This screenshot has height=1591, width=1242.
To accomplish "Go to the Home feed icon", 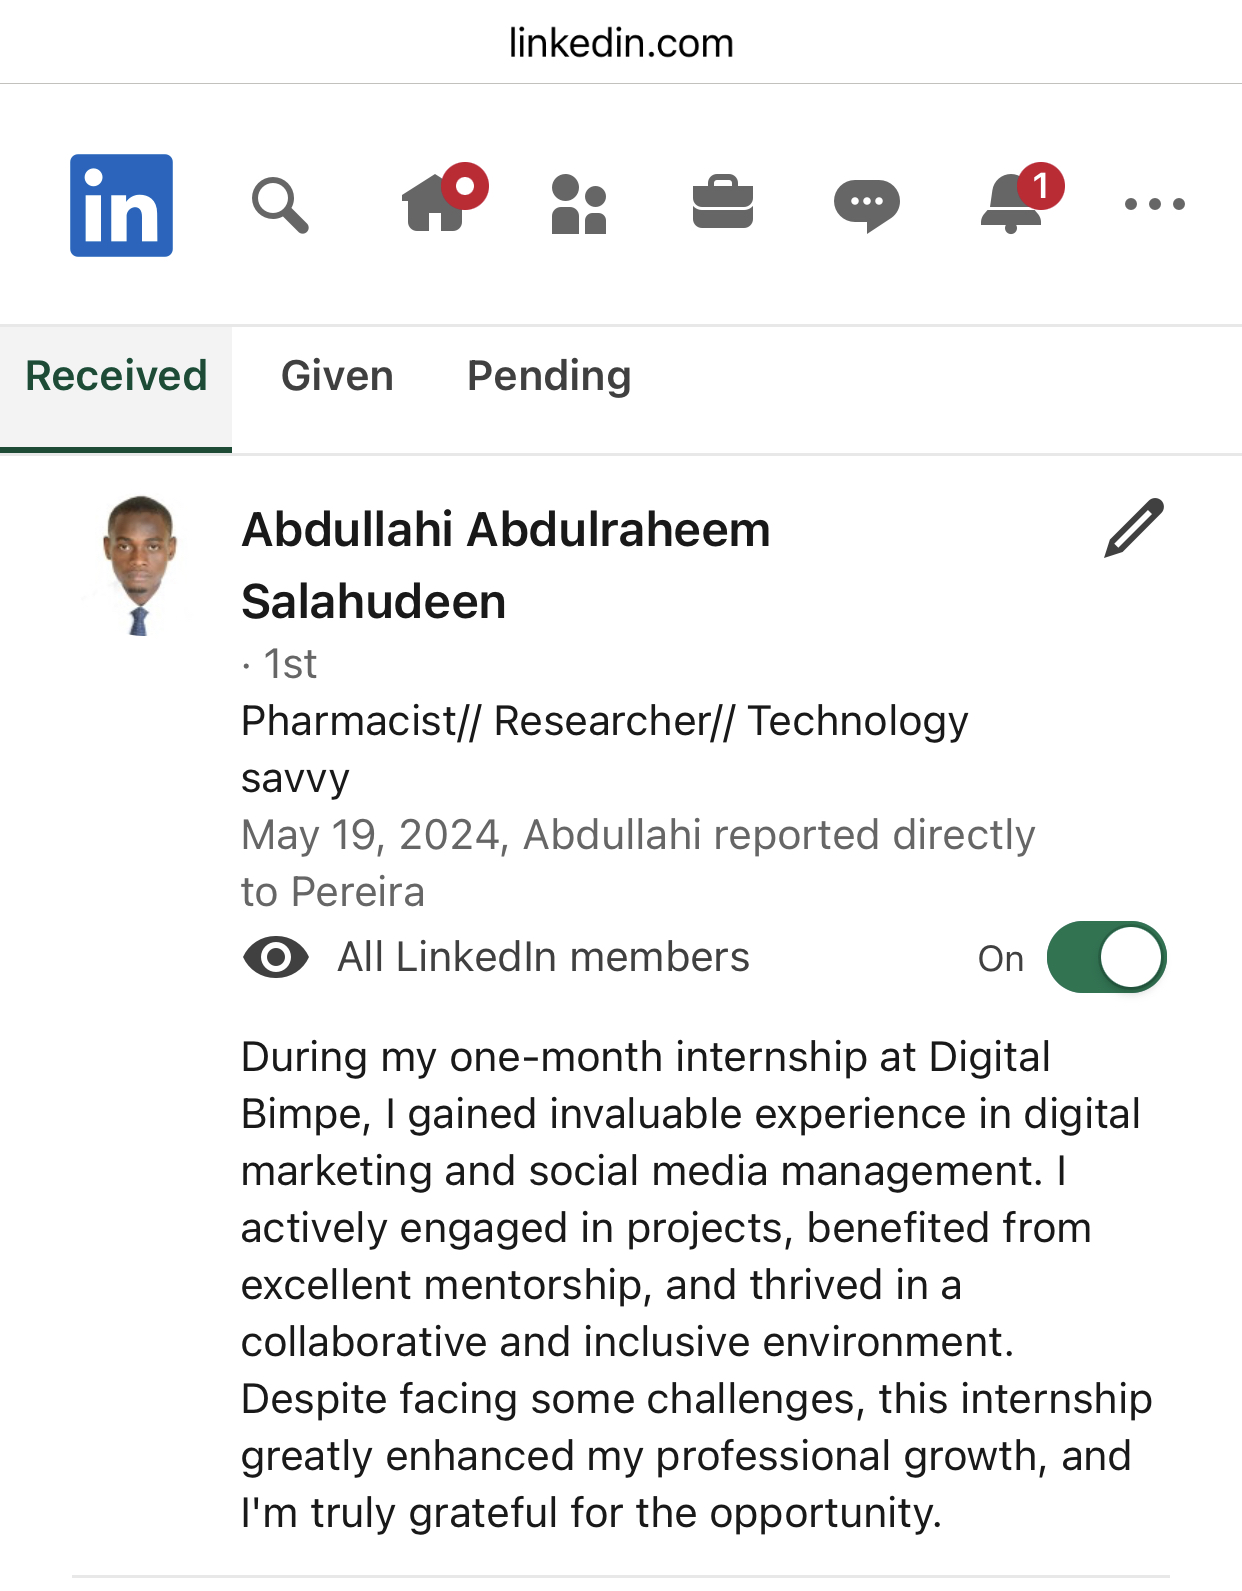I will coord(436,203).
